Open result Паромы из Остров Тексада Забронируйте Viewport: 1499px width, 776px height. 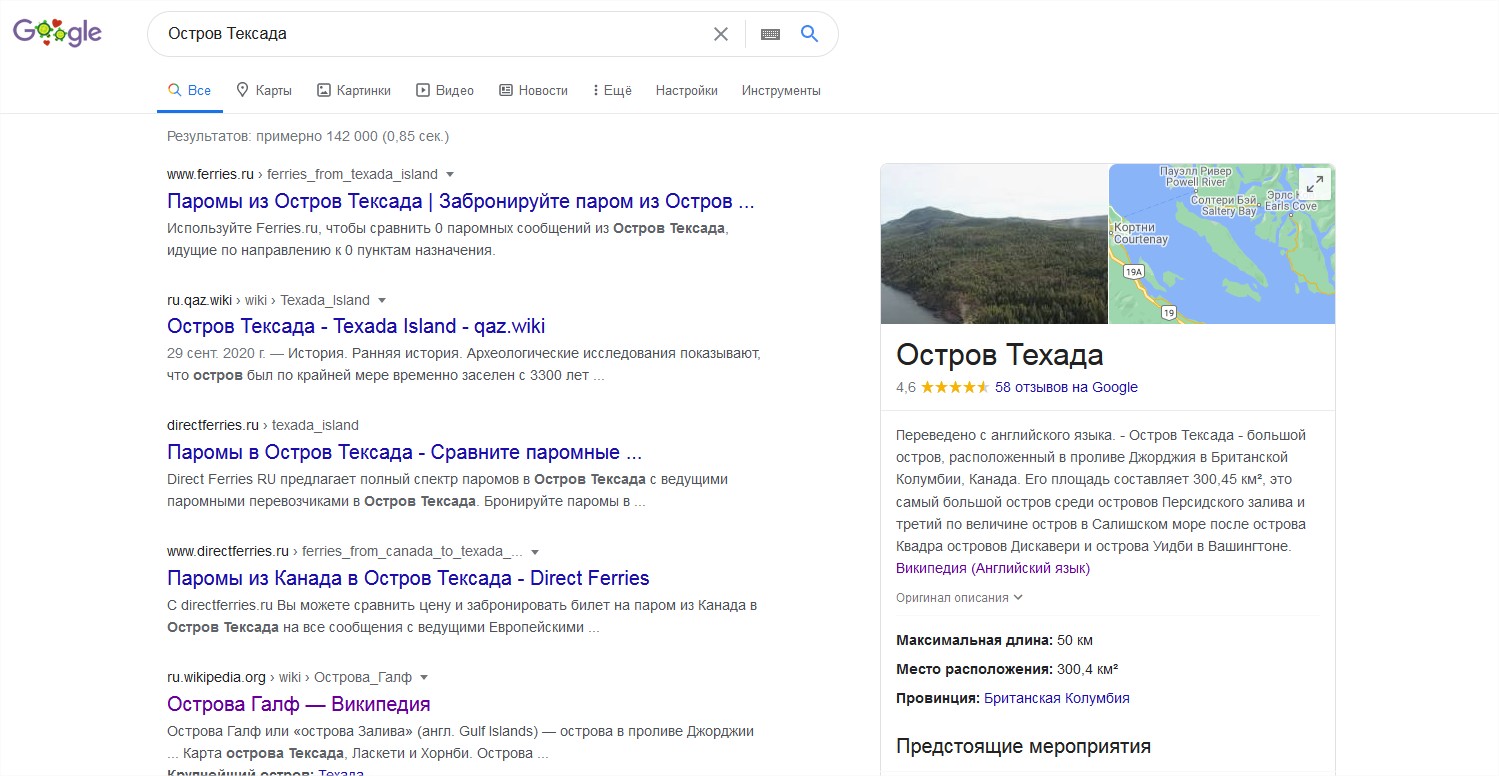[x=461, y=201]
